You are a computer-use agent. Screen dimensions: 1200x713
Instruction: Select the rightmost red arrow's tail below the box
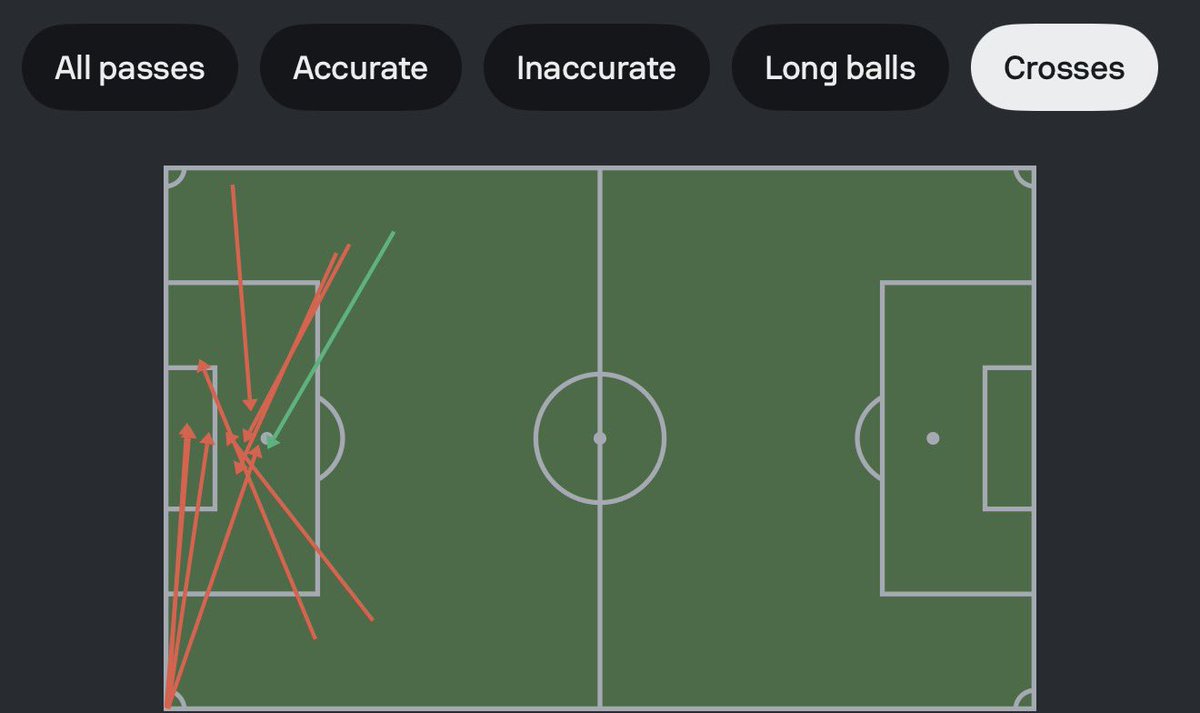370,618
